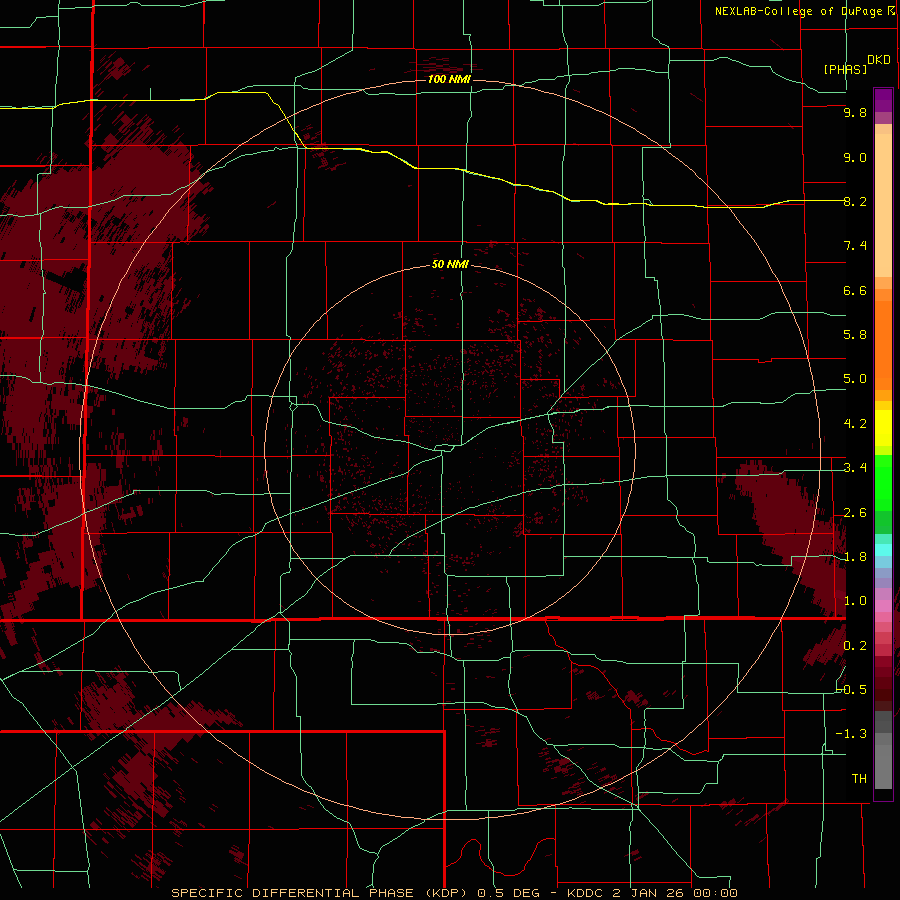Pick the cyan segment of the color bar

[x=883, y=550]
